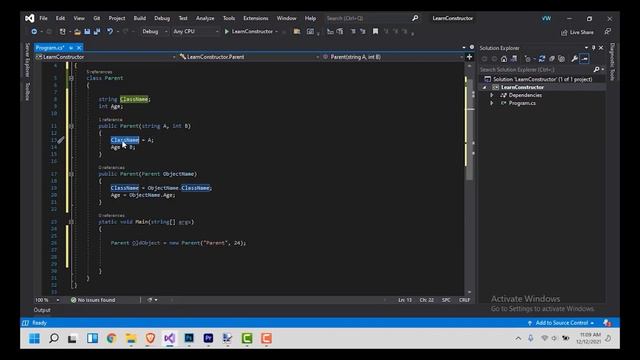Collapse the static void Main method block
640x360 pixels.
pos(71,222)
